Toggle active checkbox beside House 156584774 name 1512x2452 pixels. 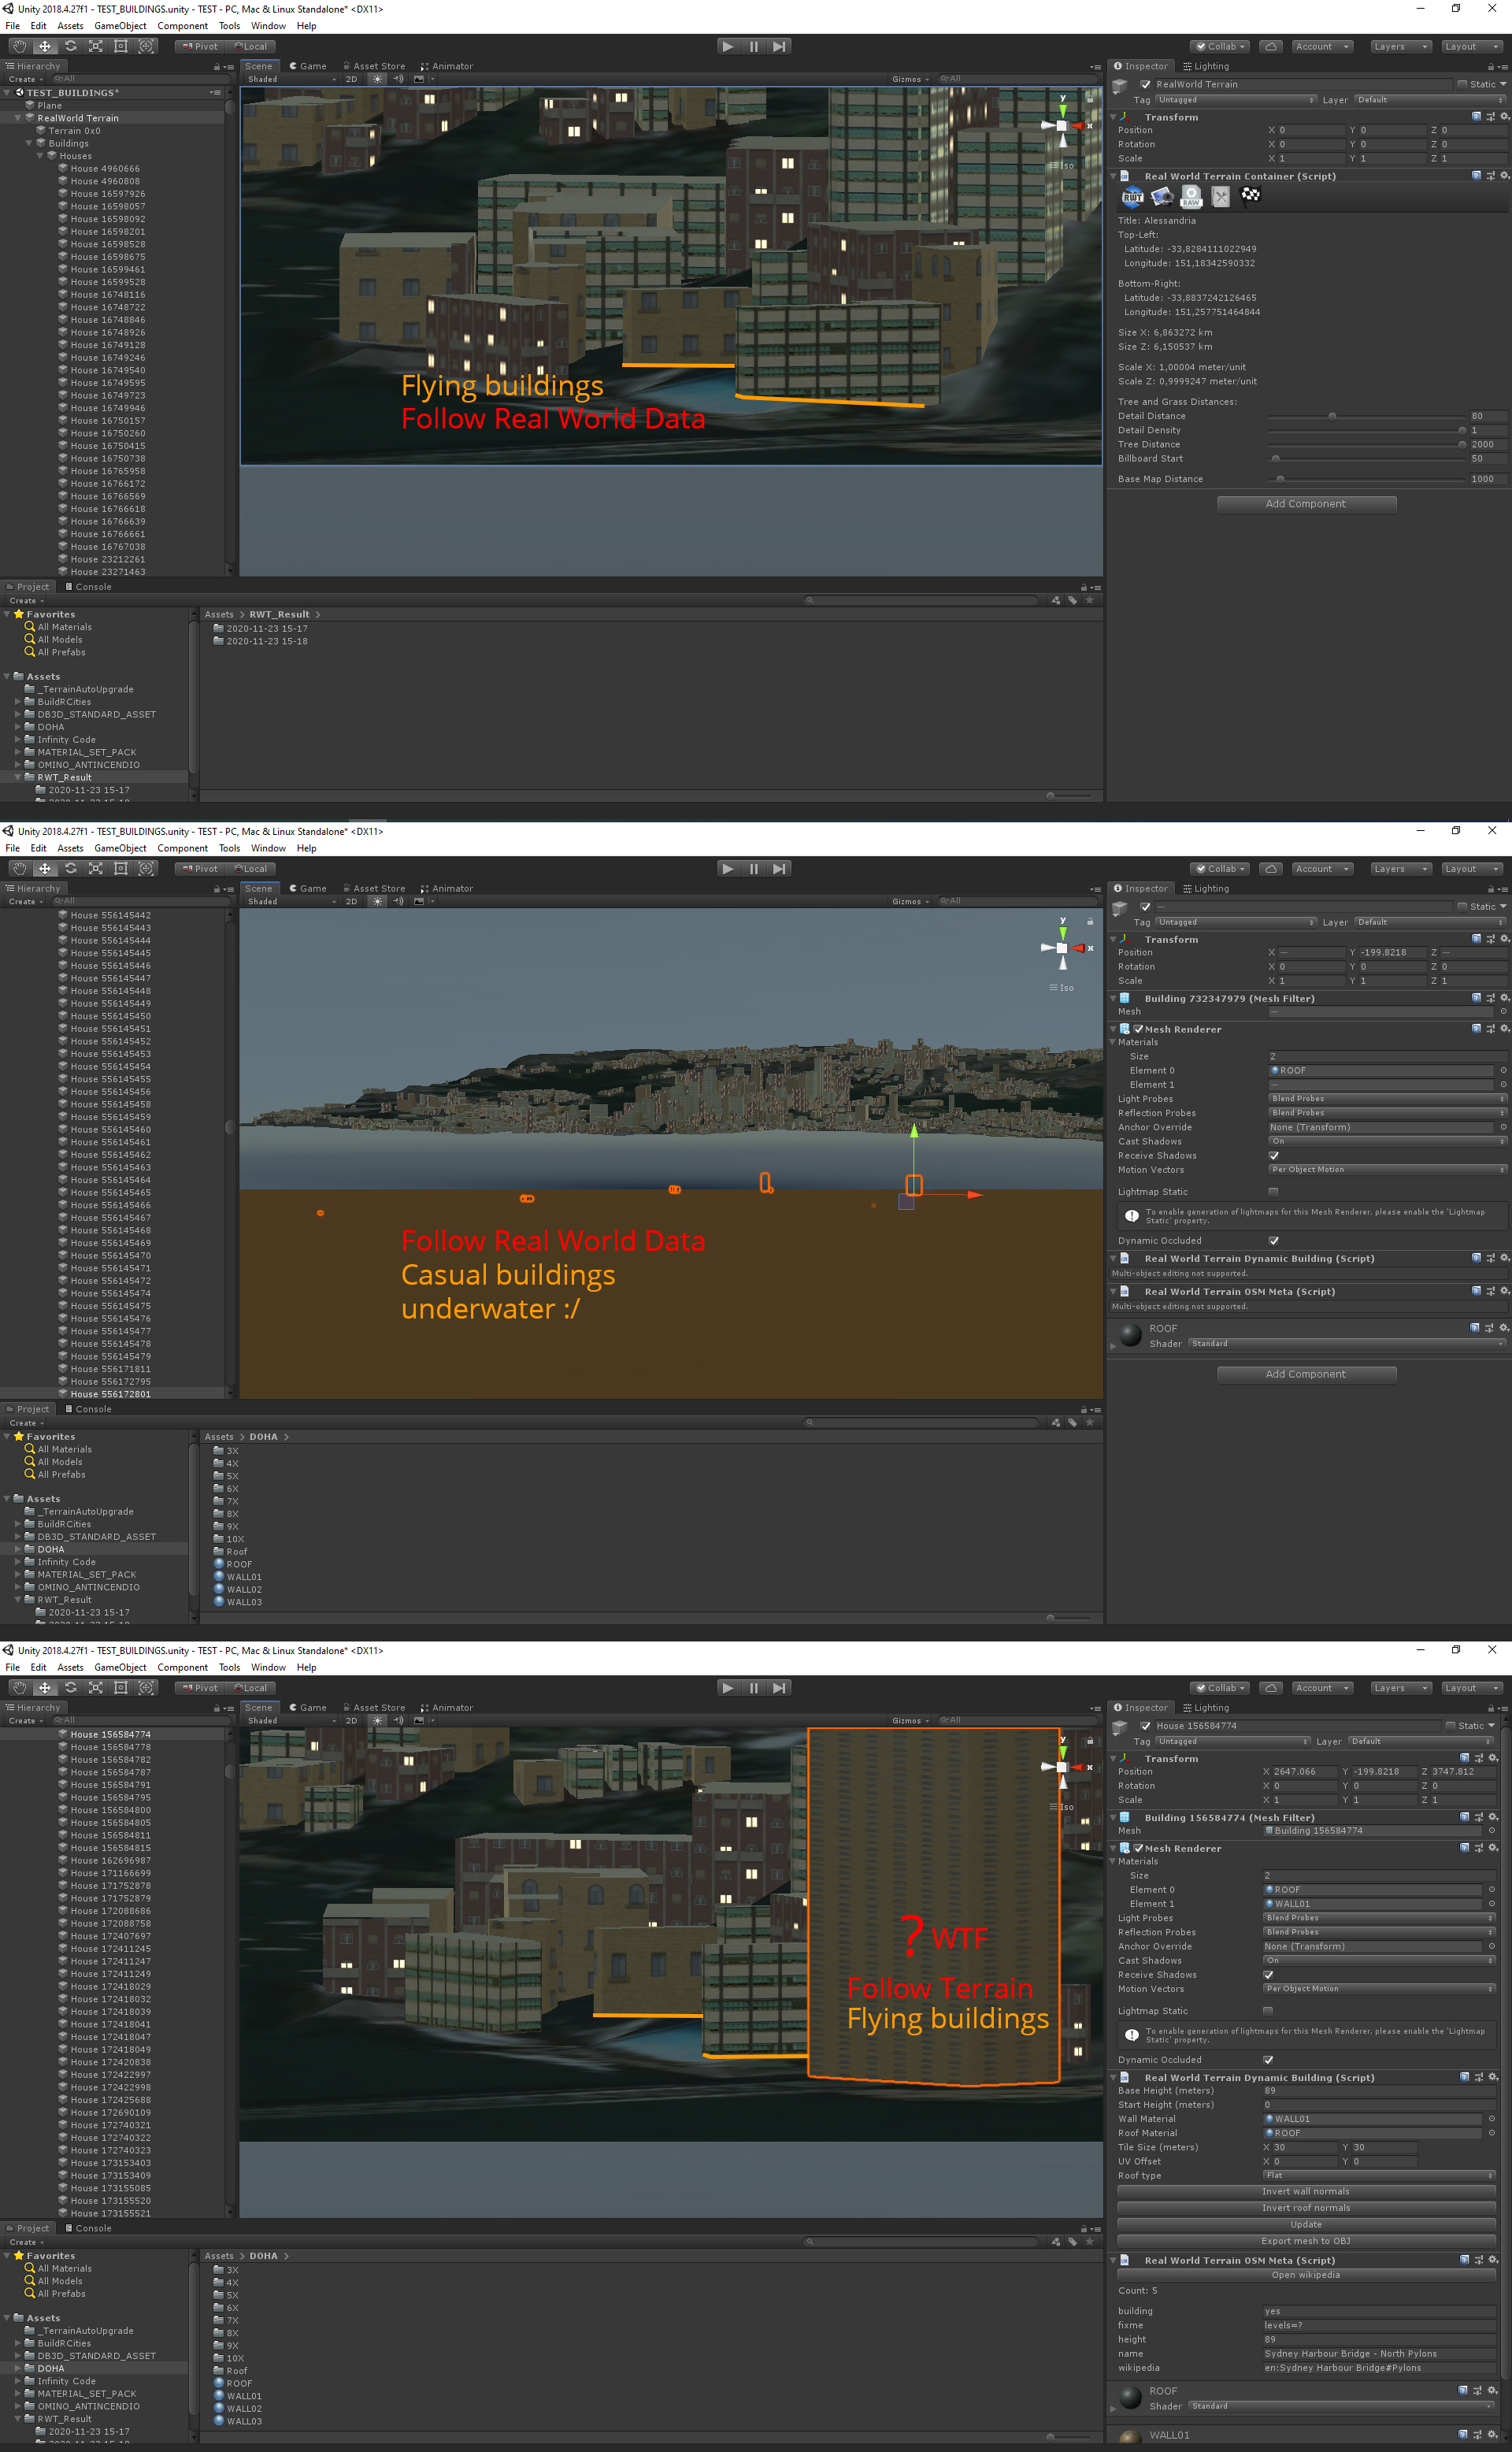tap(1145, 1726)
